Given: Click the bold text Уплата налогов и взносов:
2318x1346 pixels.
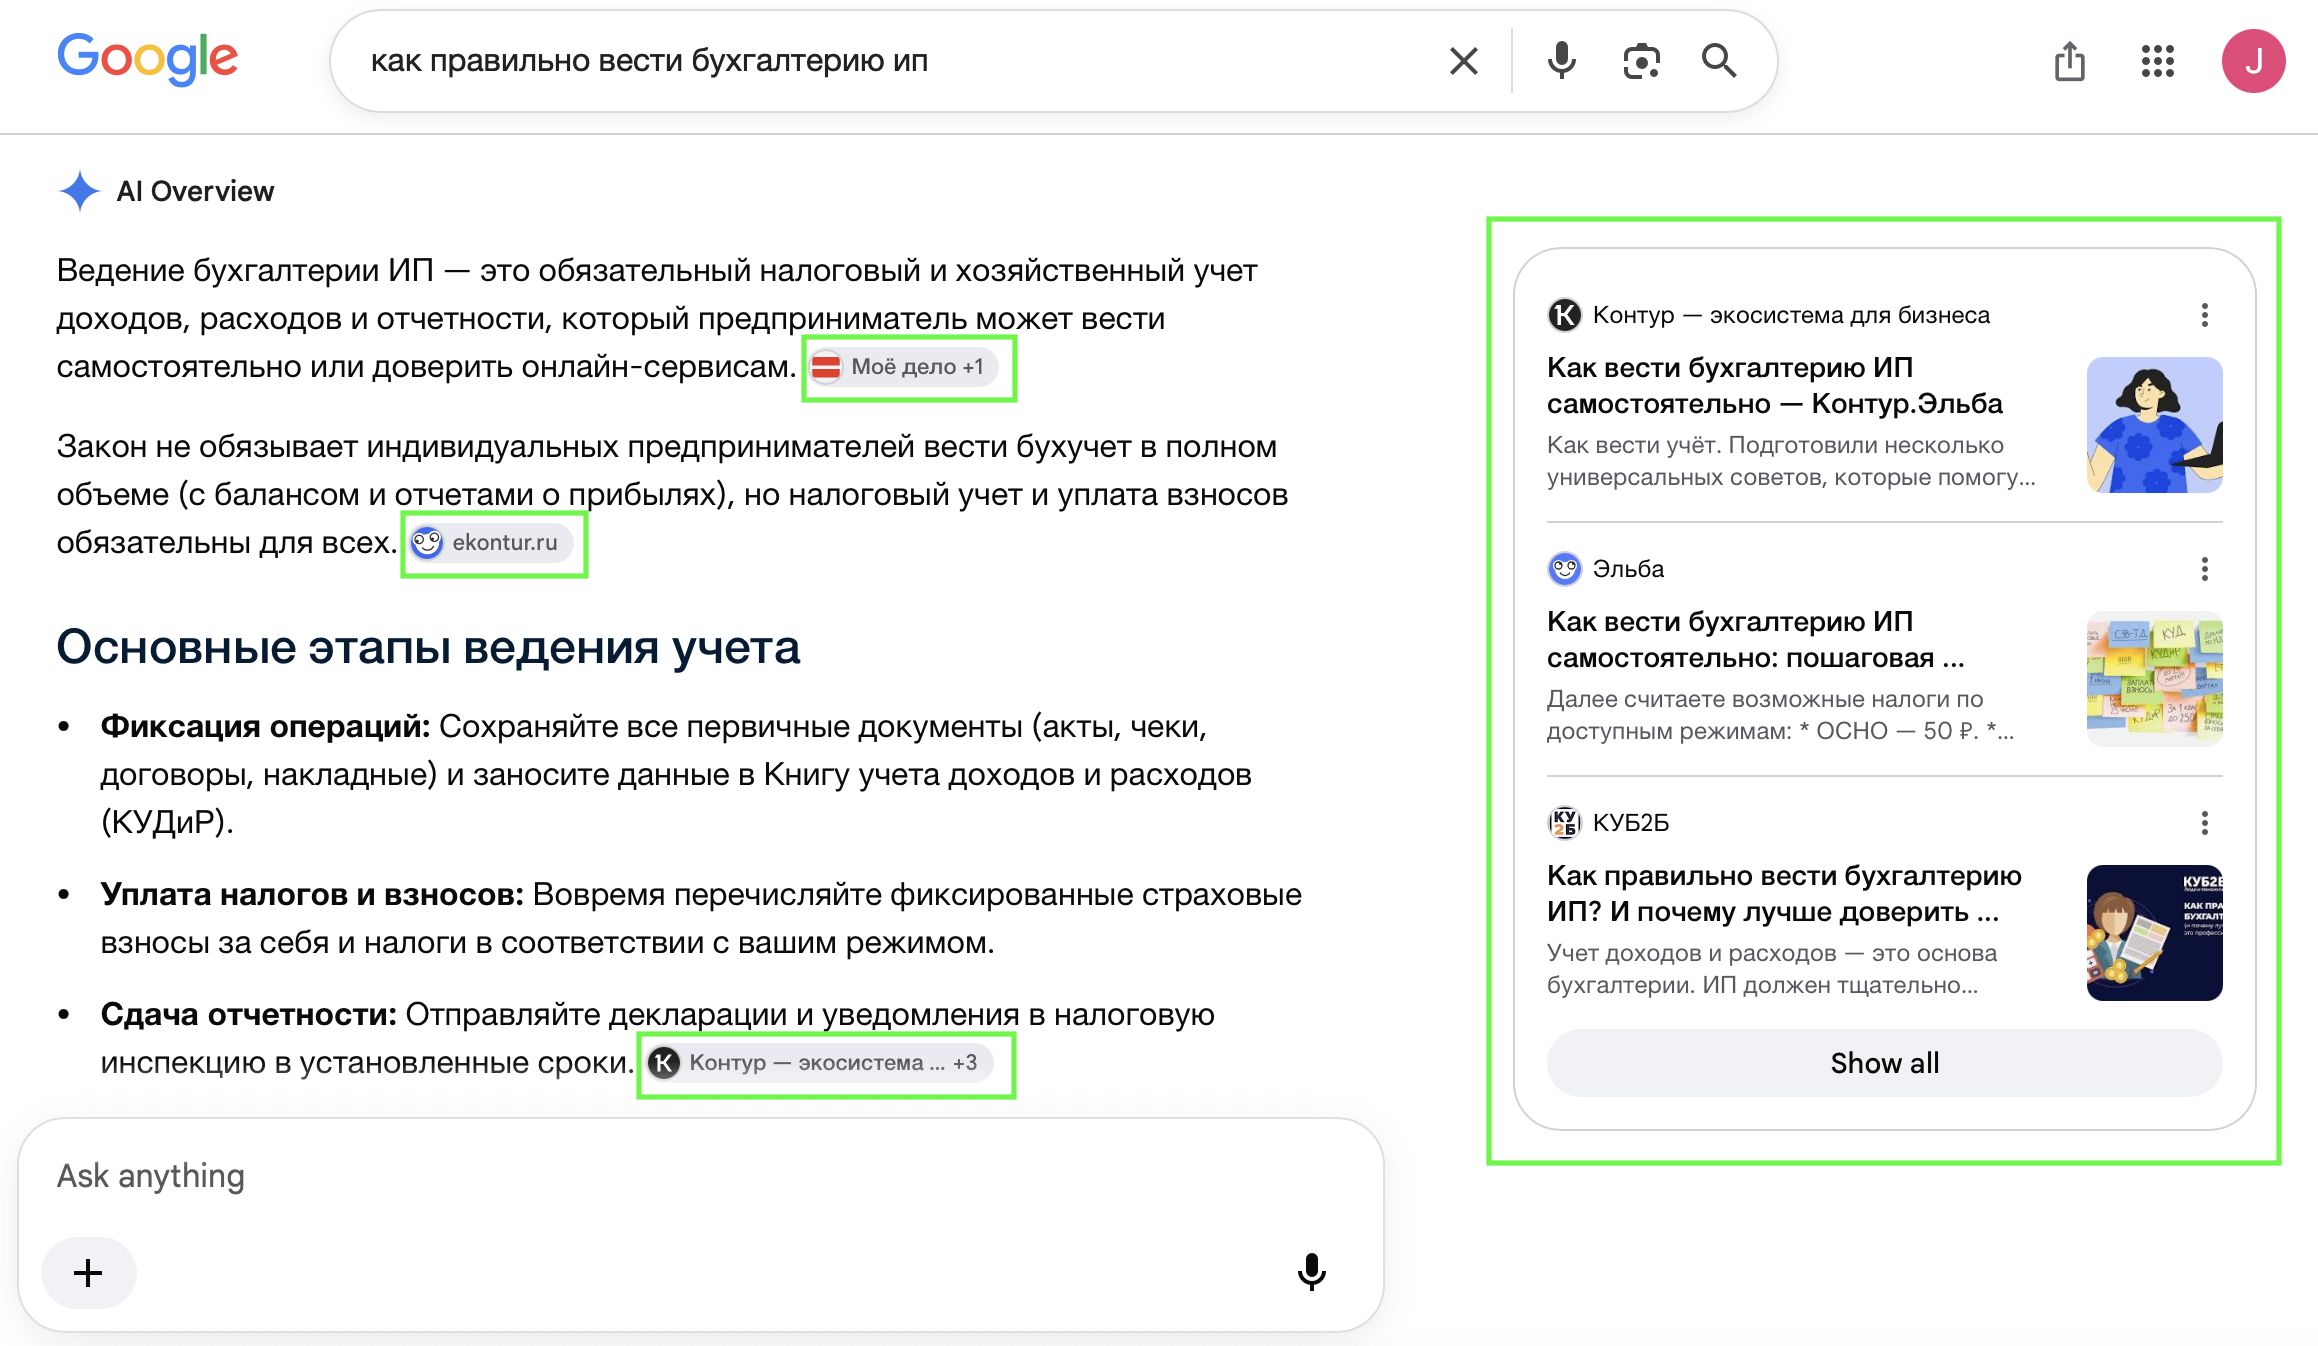Looking at the screenshot, I should point(312,895).
